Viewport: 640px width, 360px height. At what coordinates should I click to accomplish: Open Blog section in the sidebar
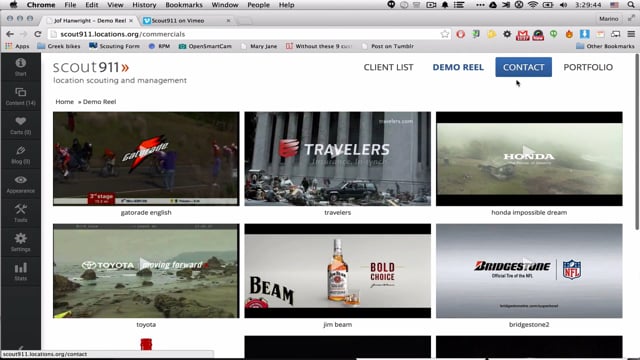point(20,155)
